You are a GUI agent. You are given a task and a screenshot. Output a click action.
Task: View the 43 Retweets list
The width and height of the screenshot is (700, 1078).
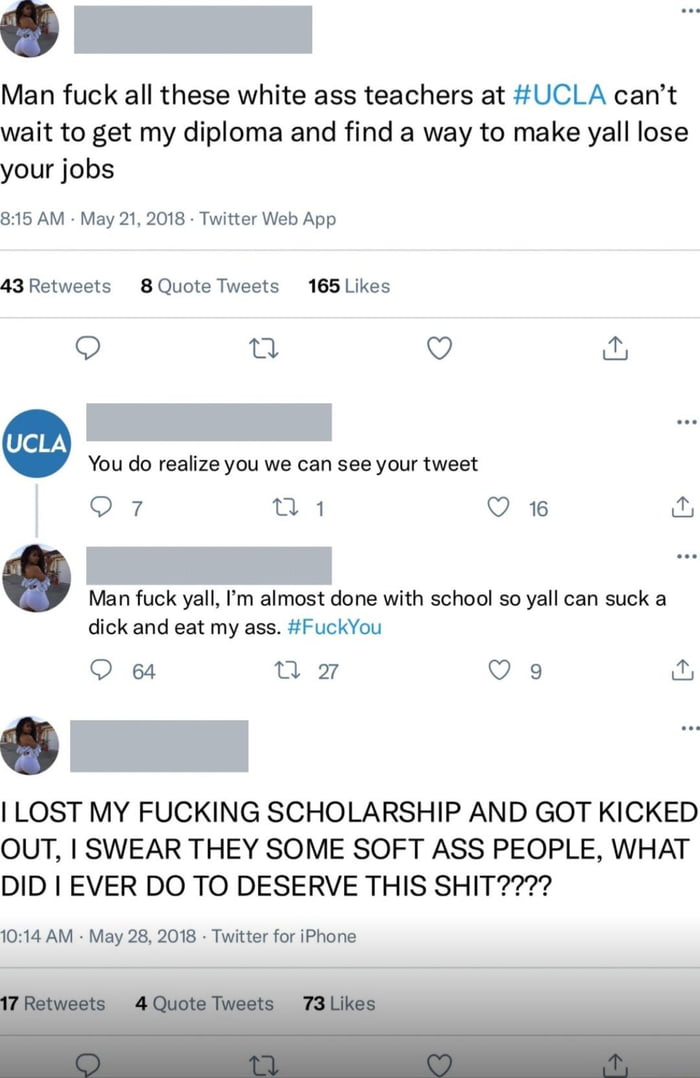[x=55, y=286]
